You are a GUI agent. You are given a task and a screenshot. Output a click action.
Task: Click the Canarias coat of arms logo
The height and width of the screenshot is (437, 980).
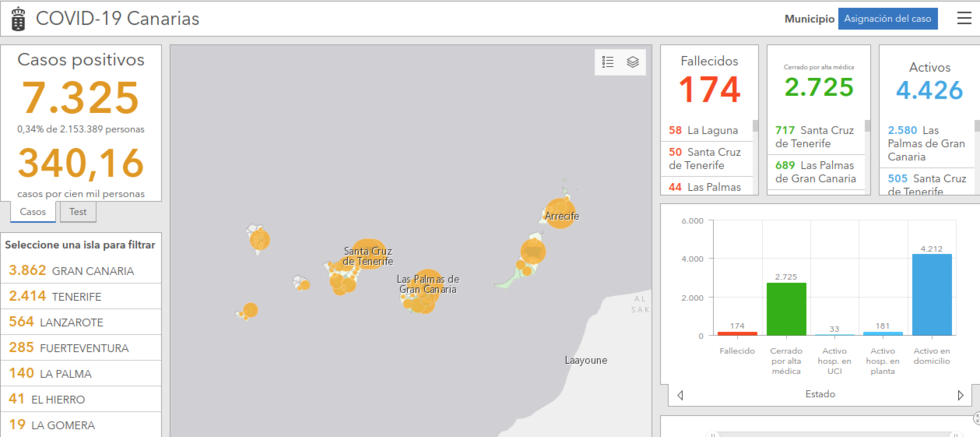pyautogui.click(x=18, y=19)
